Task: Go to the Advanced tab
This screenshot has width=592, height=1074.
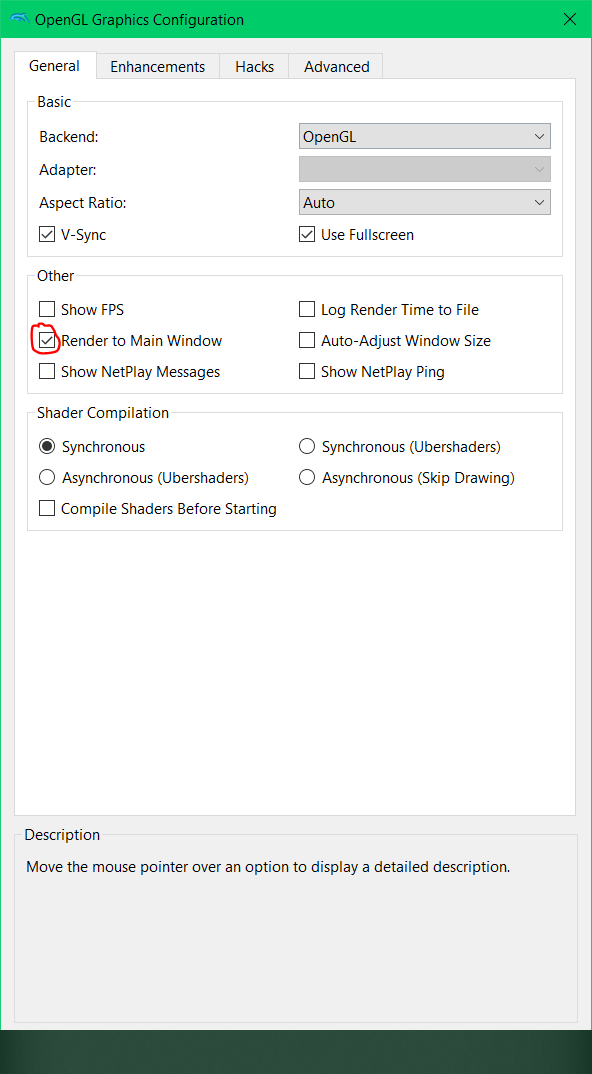Action: tap(336, 66)
